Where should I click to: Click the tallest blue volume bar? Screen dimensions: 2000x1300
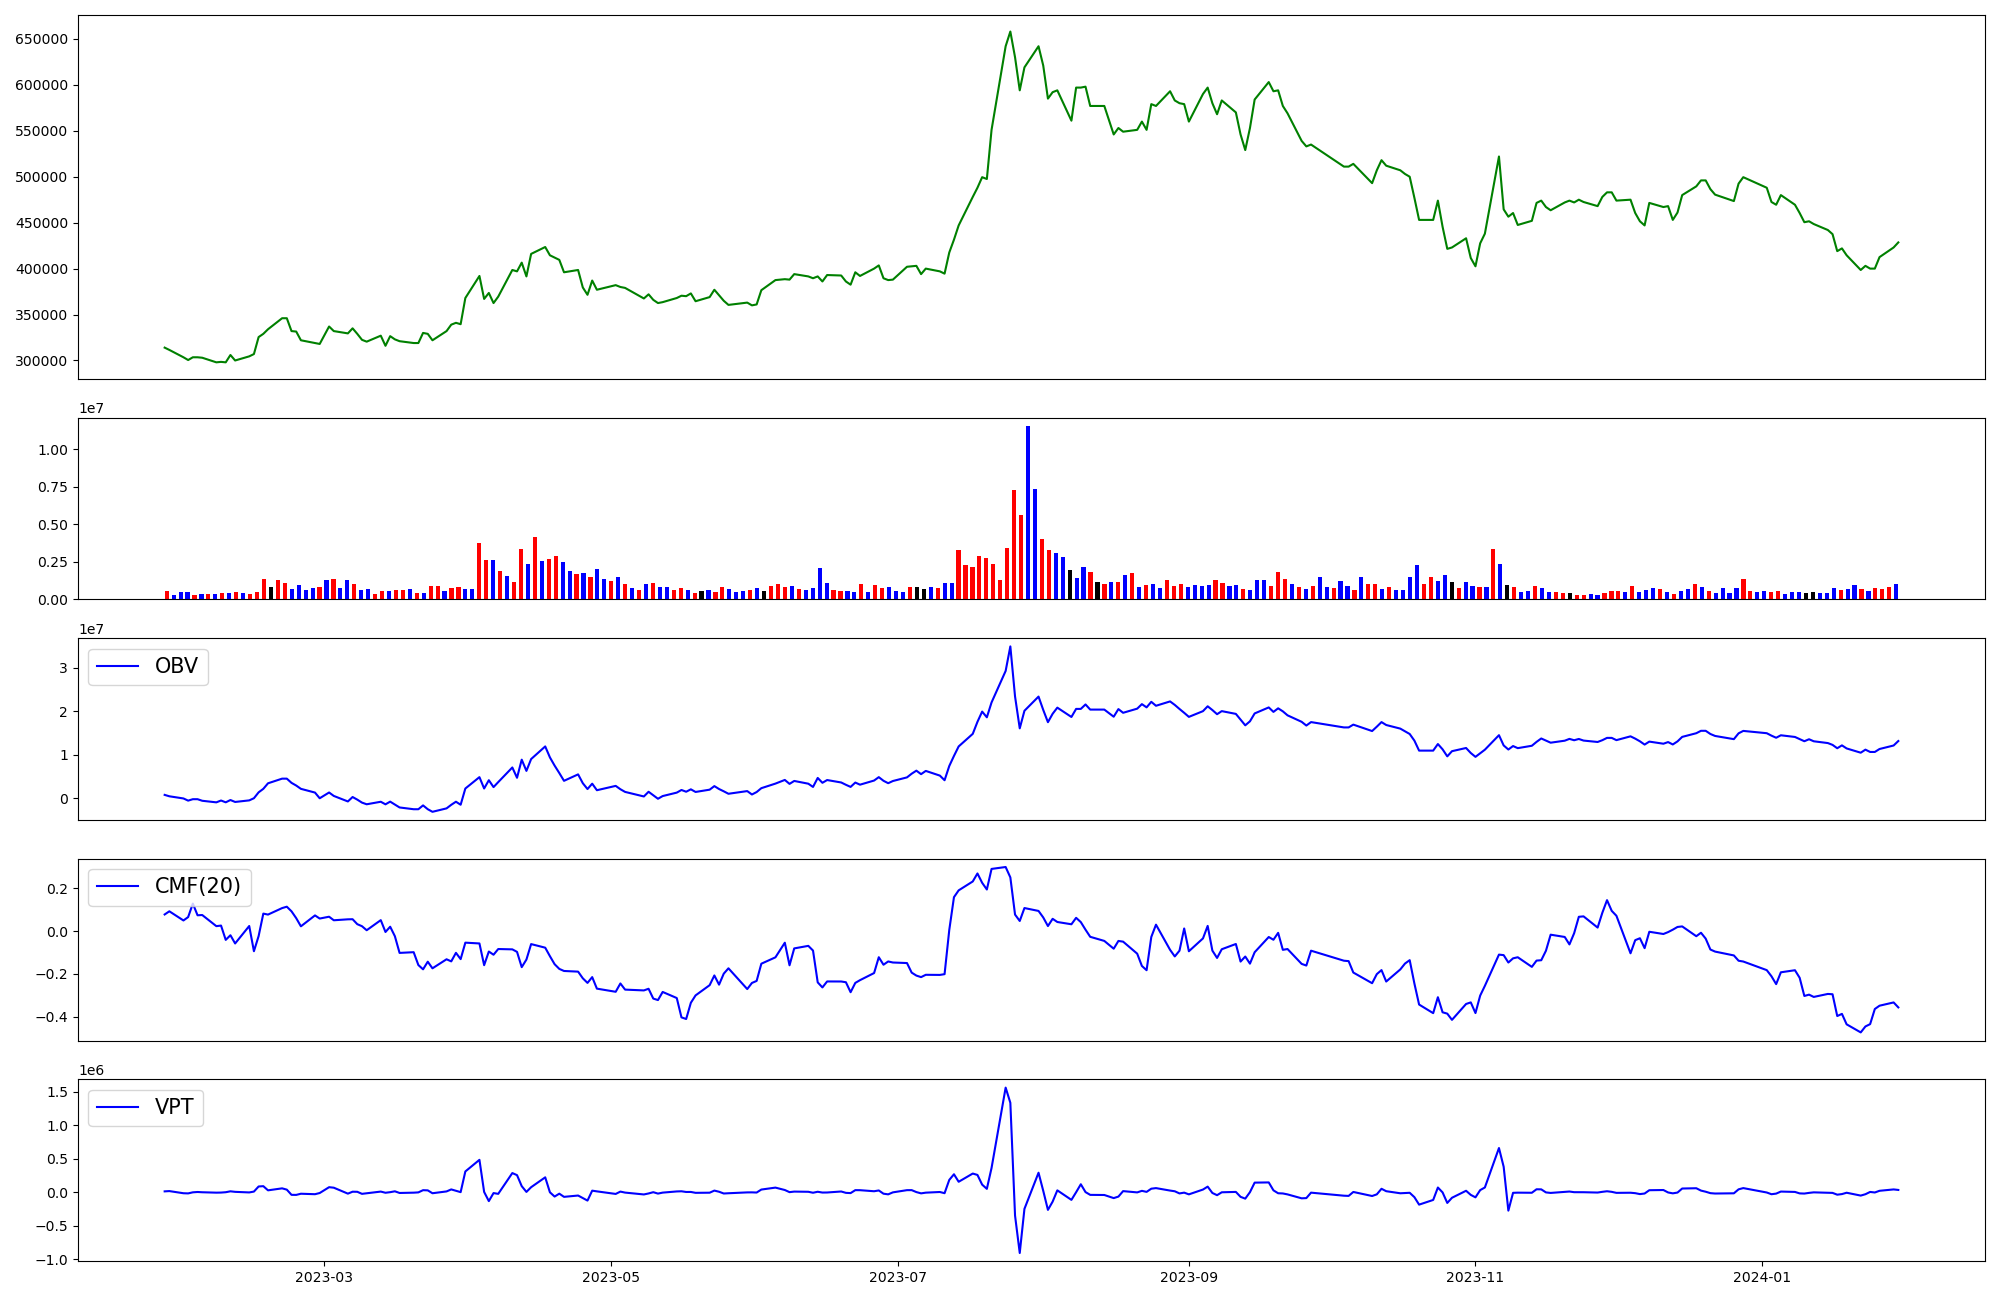(1027, 510)
